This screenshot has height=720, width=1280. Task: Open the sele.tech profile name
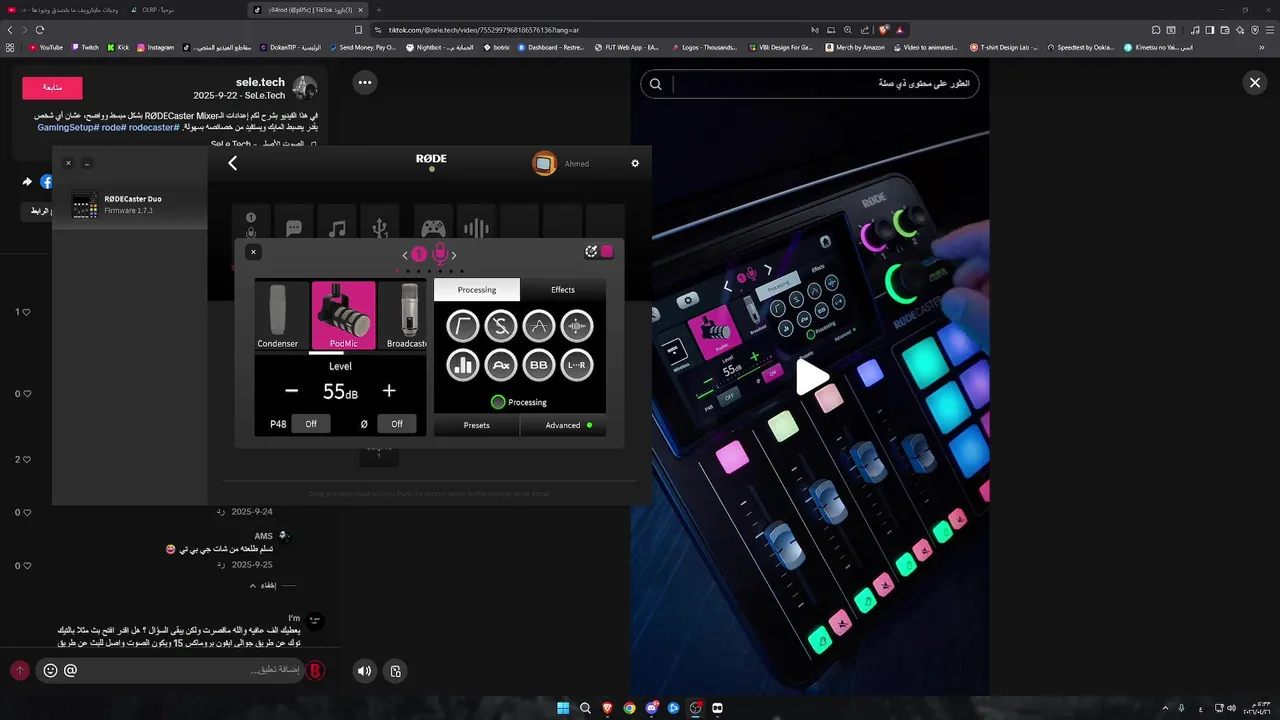coord(260,82)
